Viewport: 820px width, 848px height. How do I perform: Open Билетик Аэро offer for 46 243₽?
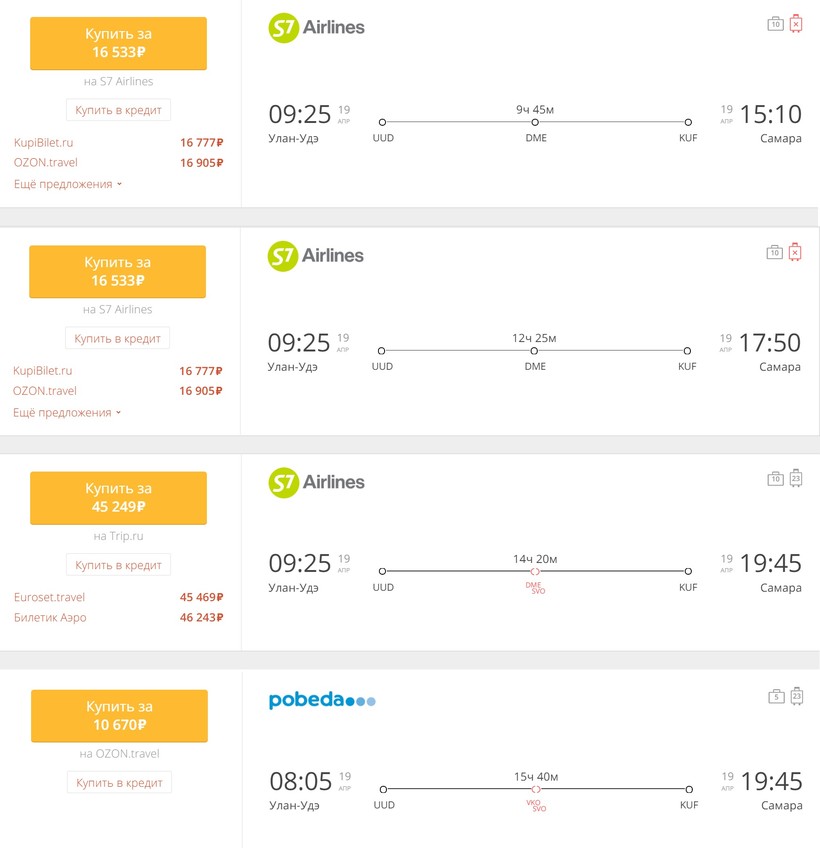[x=50, y=617]
